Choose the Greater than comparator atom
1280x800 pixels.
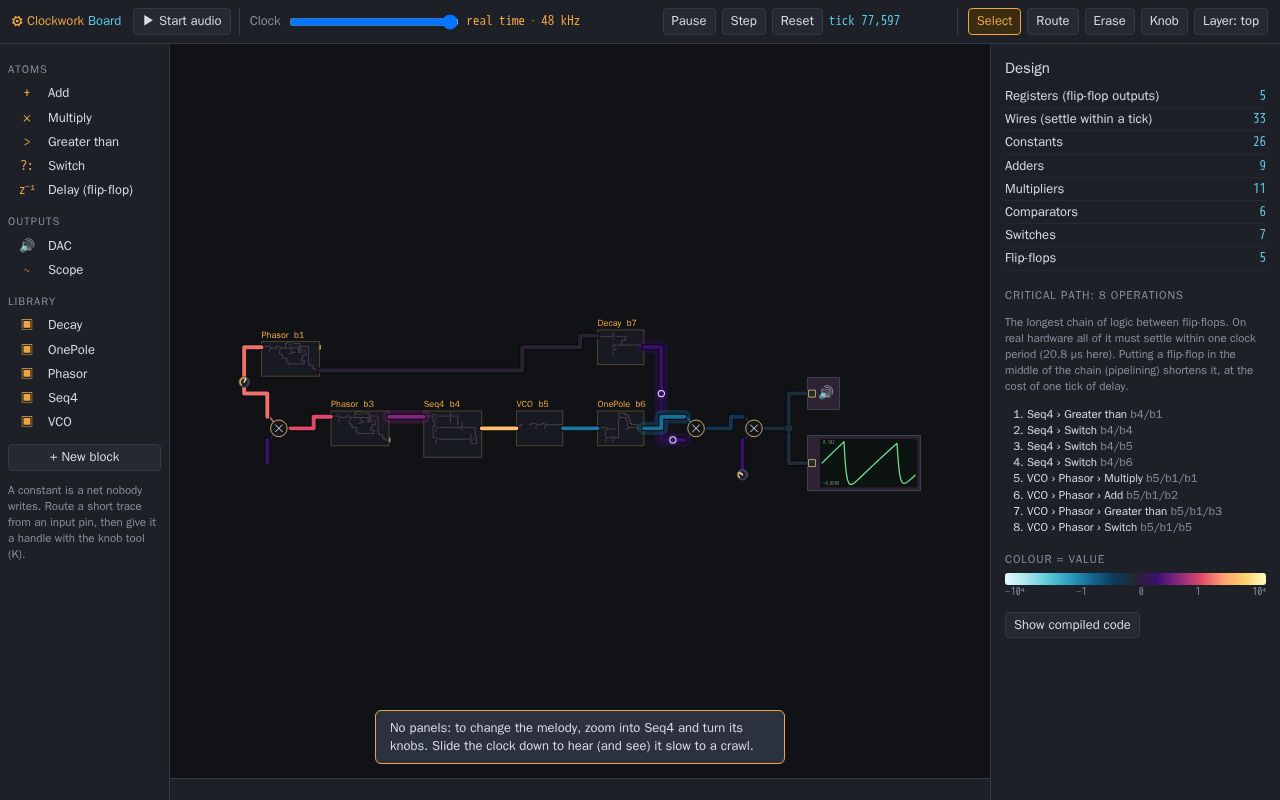tap(84, 142)
